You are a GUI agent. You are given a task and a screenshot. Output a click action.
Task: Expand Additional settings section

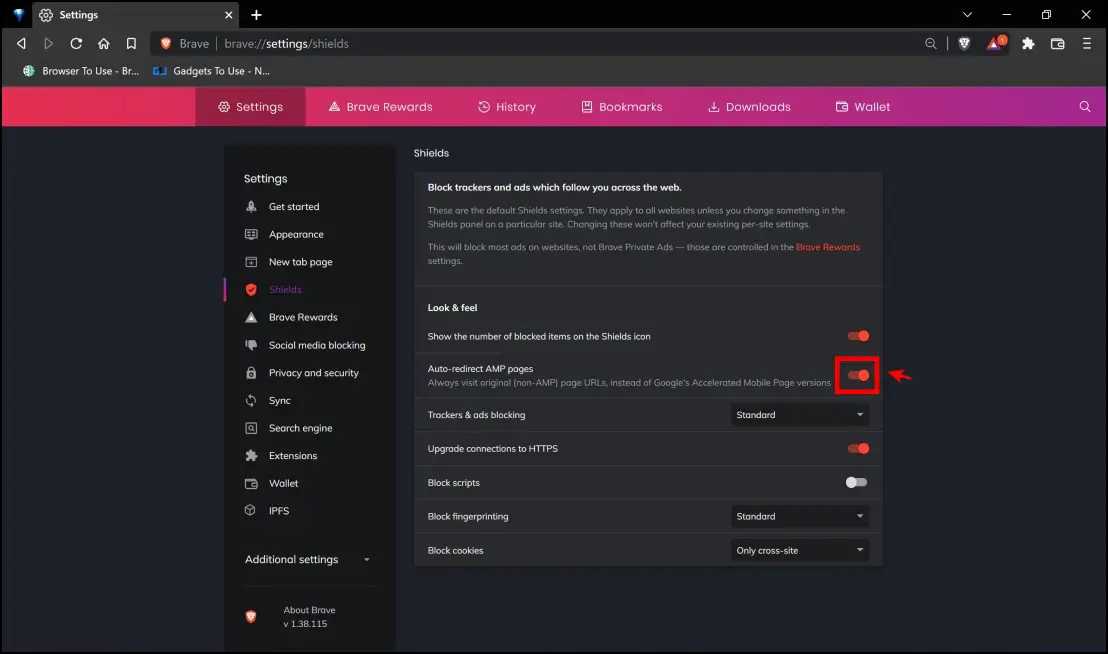tap(307, 559)
